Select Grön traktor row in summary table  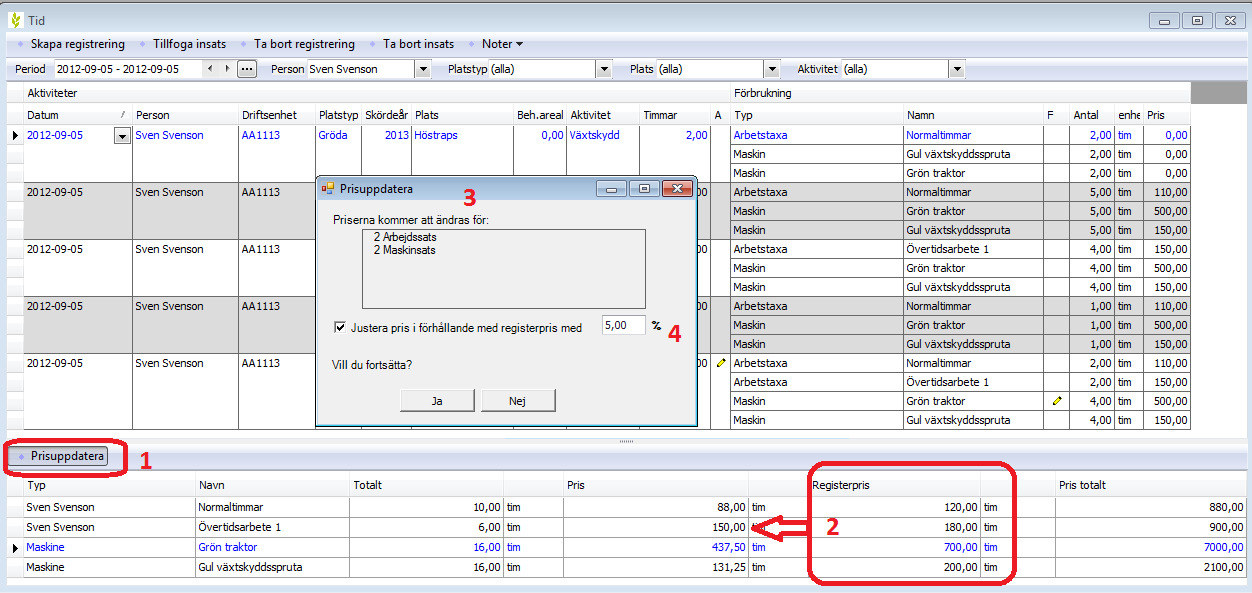coord(227,547)
